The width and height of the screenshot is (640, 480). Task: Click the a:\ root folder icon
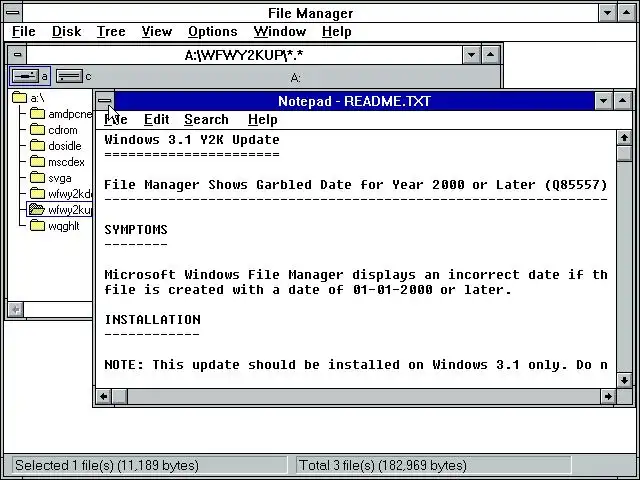click(x=19, y=98)
